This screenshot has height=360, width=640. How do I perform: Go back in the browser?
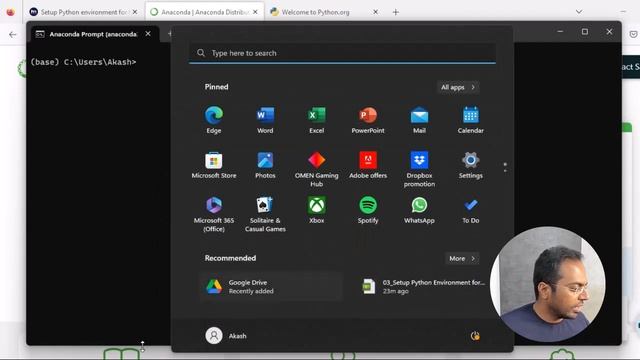[x=13, y=35]
